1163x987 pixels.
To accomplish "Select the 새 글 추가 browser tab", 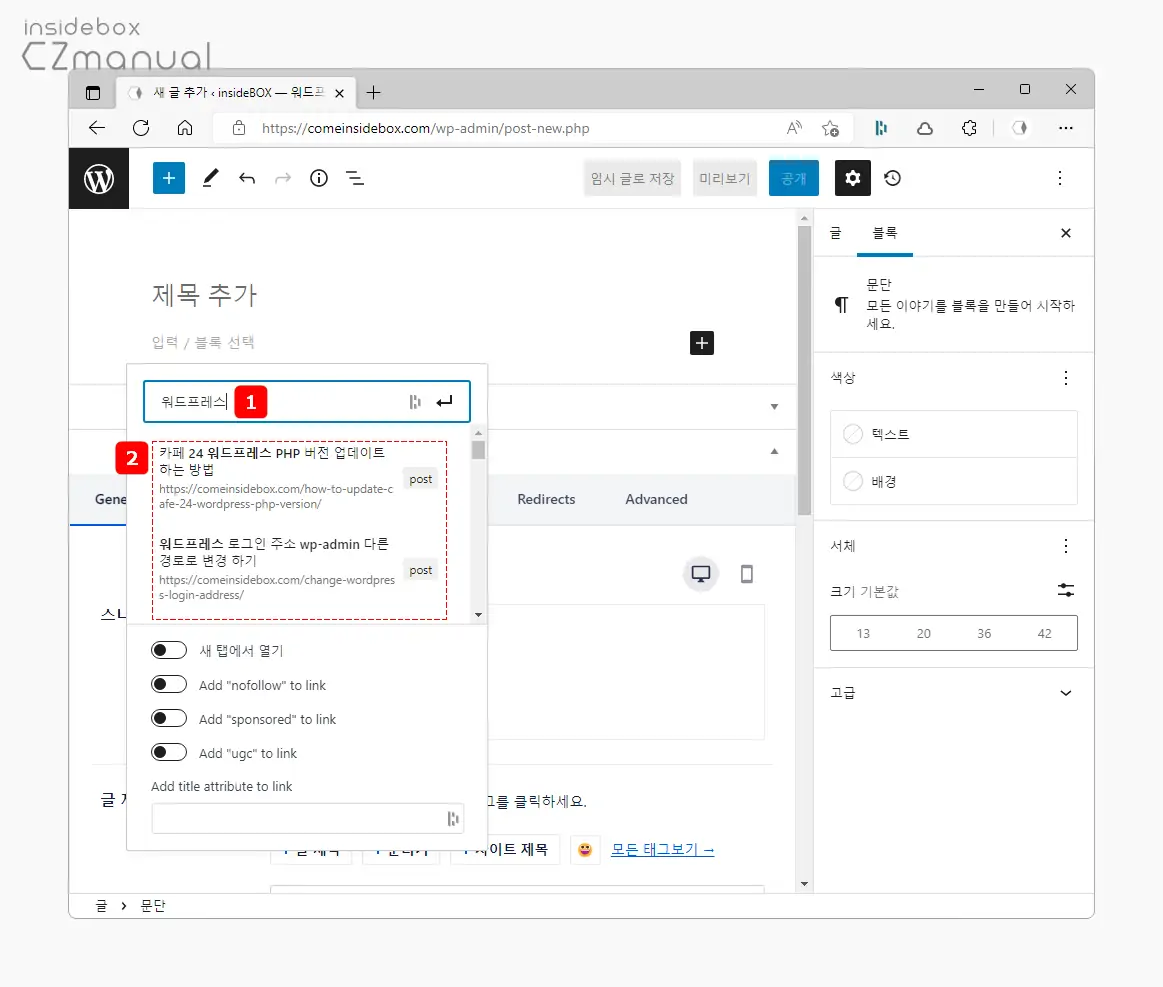I will pos(236,93).
